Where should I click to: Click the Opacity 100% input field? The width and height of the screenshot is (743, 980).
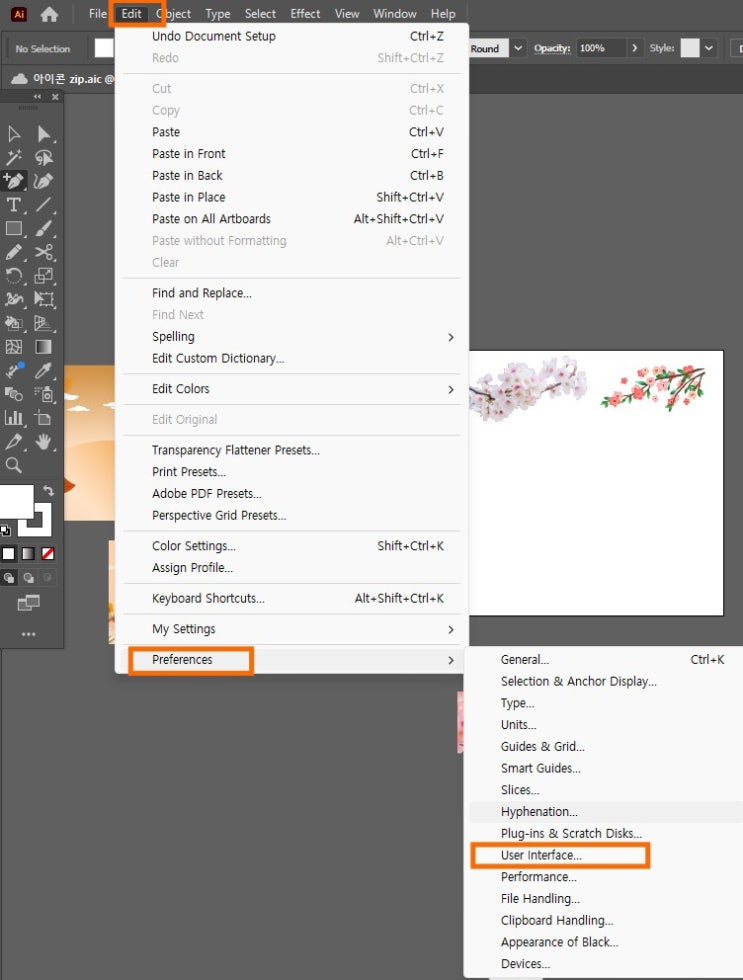point(601,48)
